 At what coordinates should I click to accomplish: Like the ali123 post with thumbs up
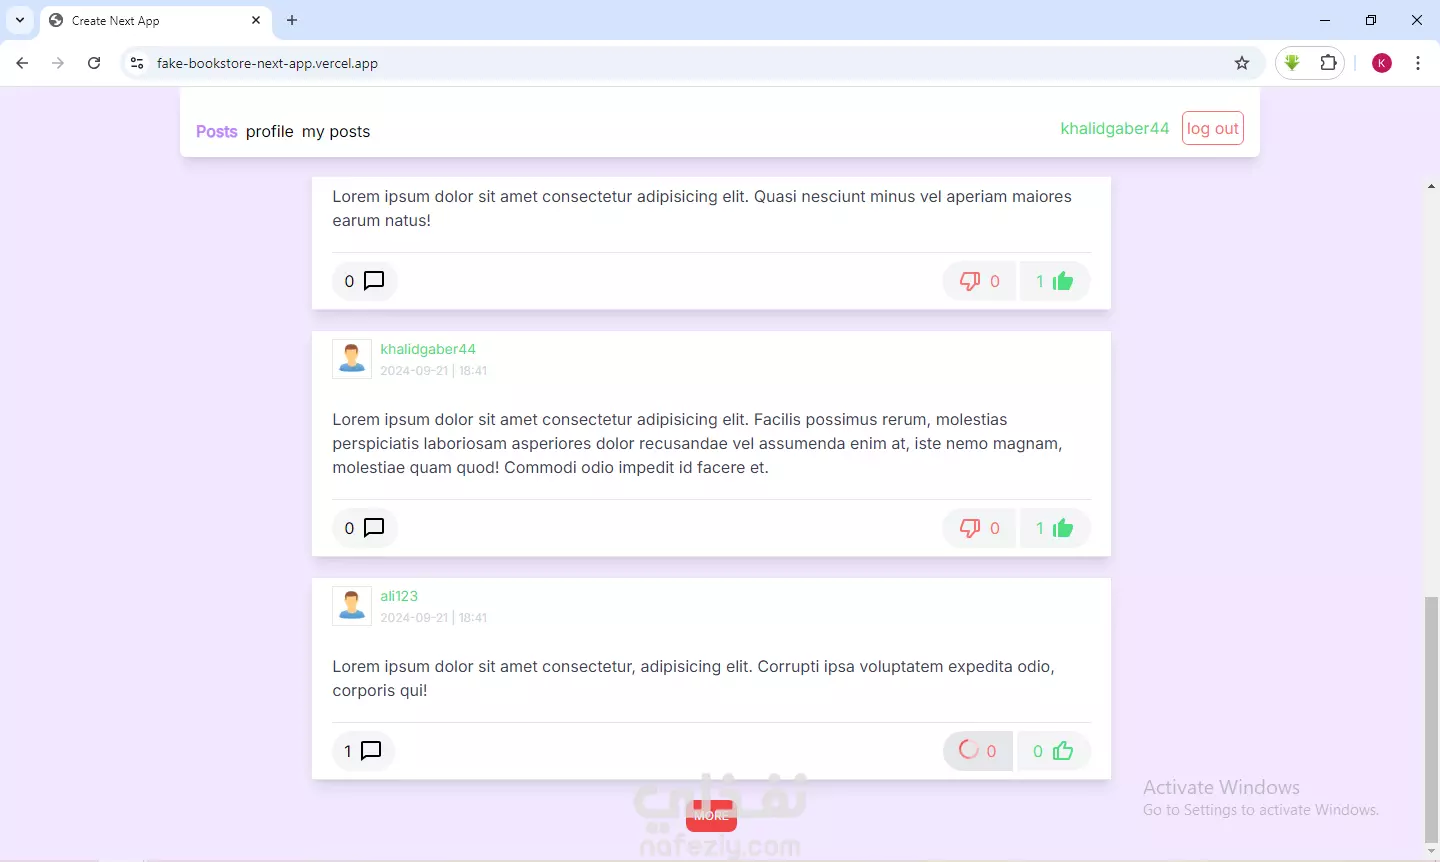tap(1053, 751)
